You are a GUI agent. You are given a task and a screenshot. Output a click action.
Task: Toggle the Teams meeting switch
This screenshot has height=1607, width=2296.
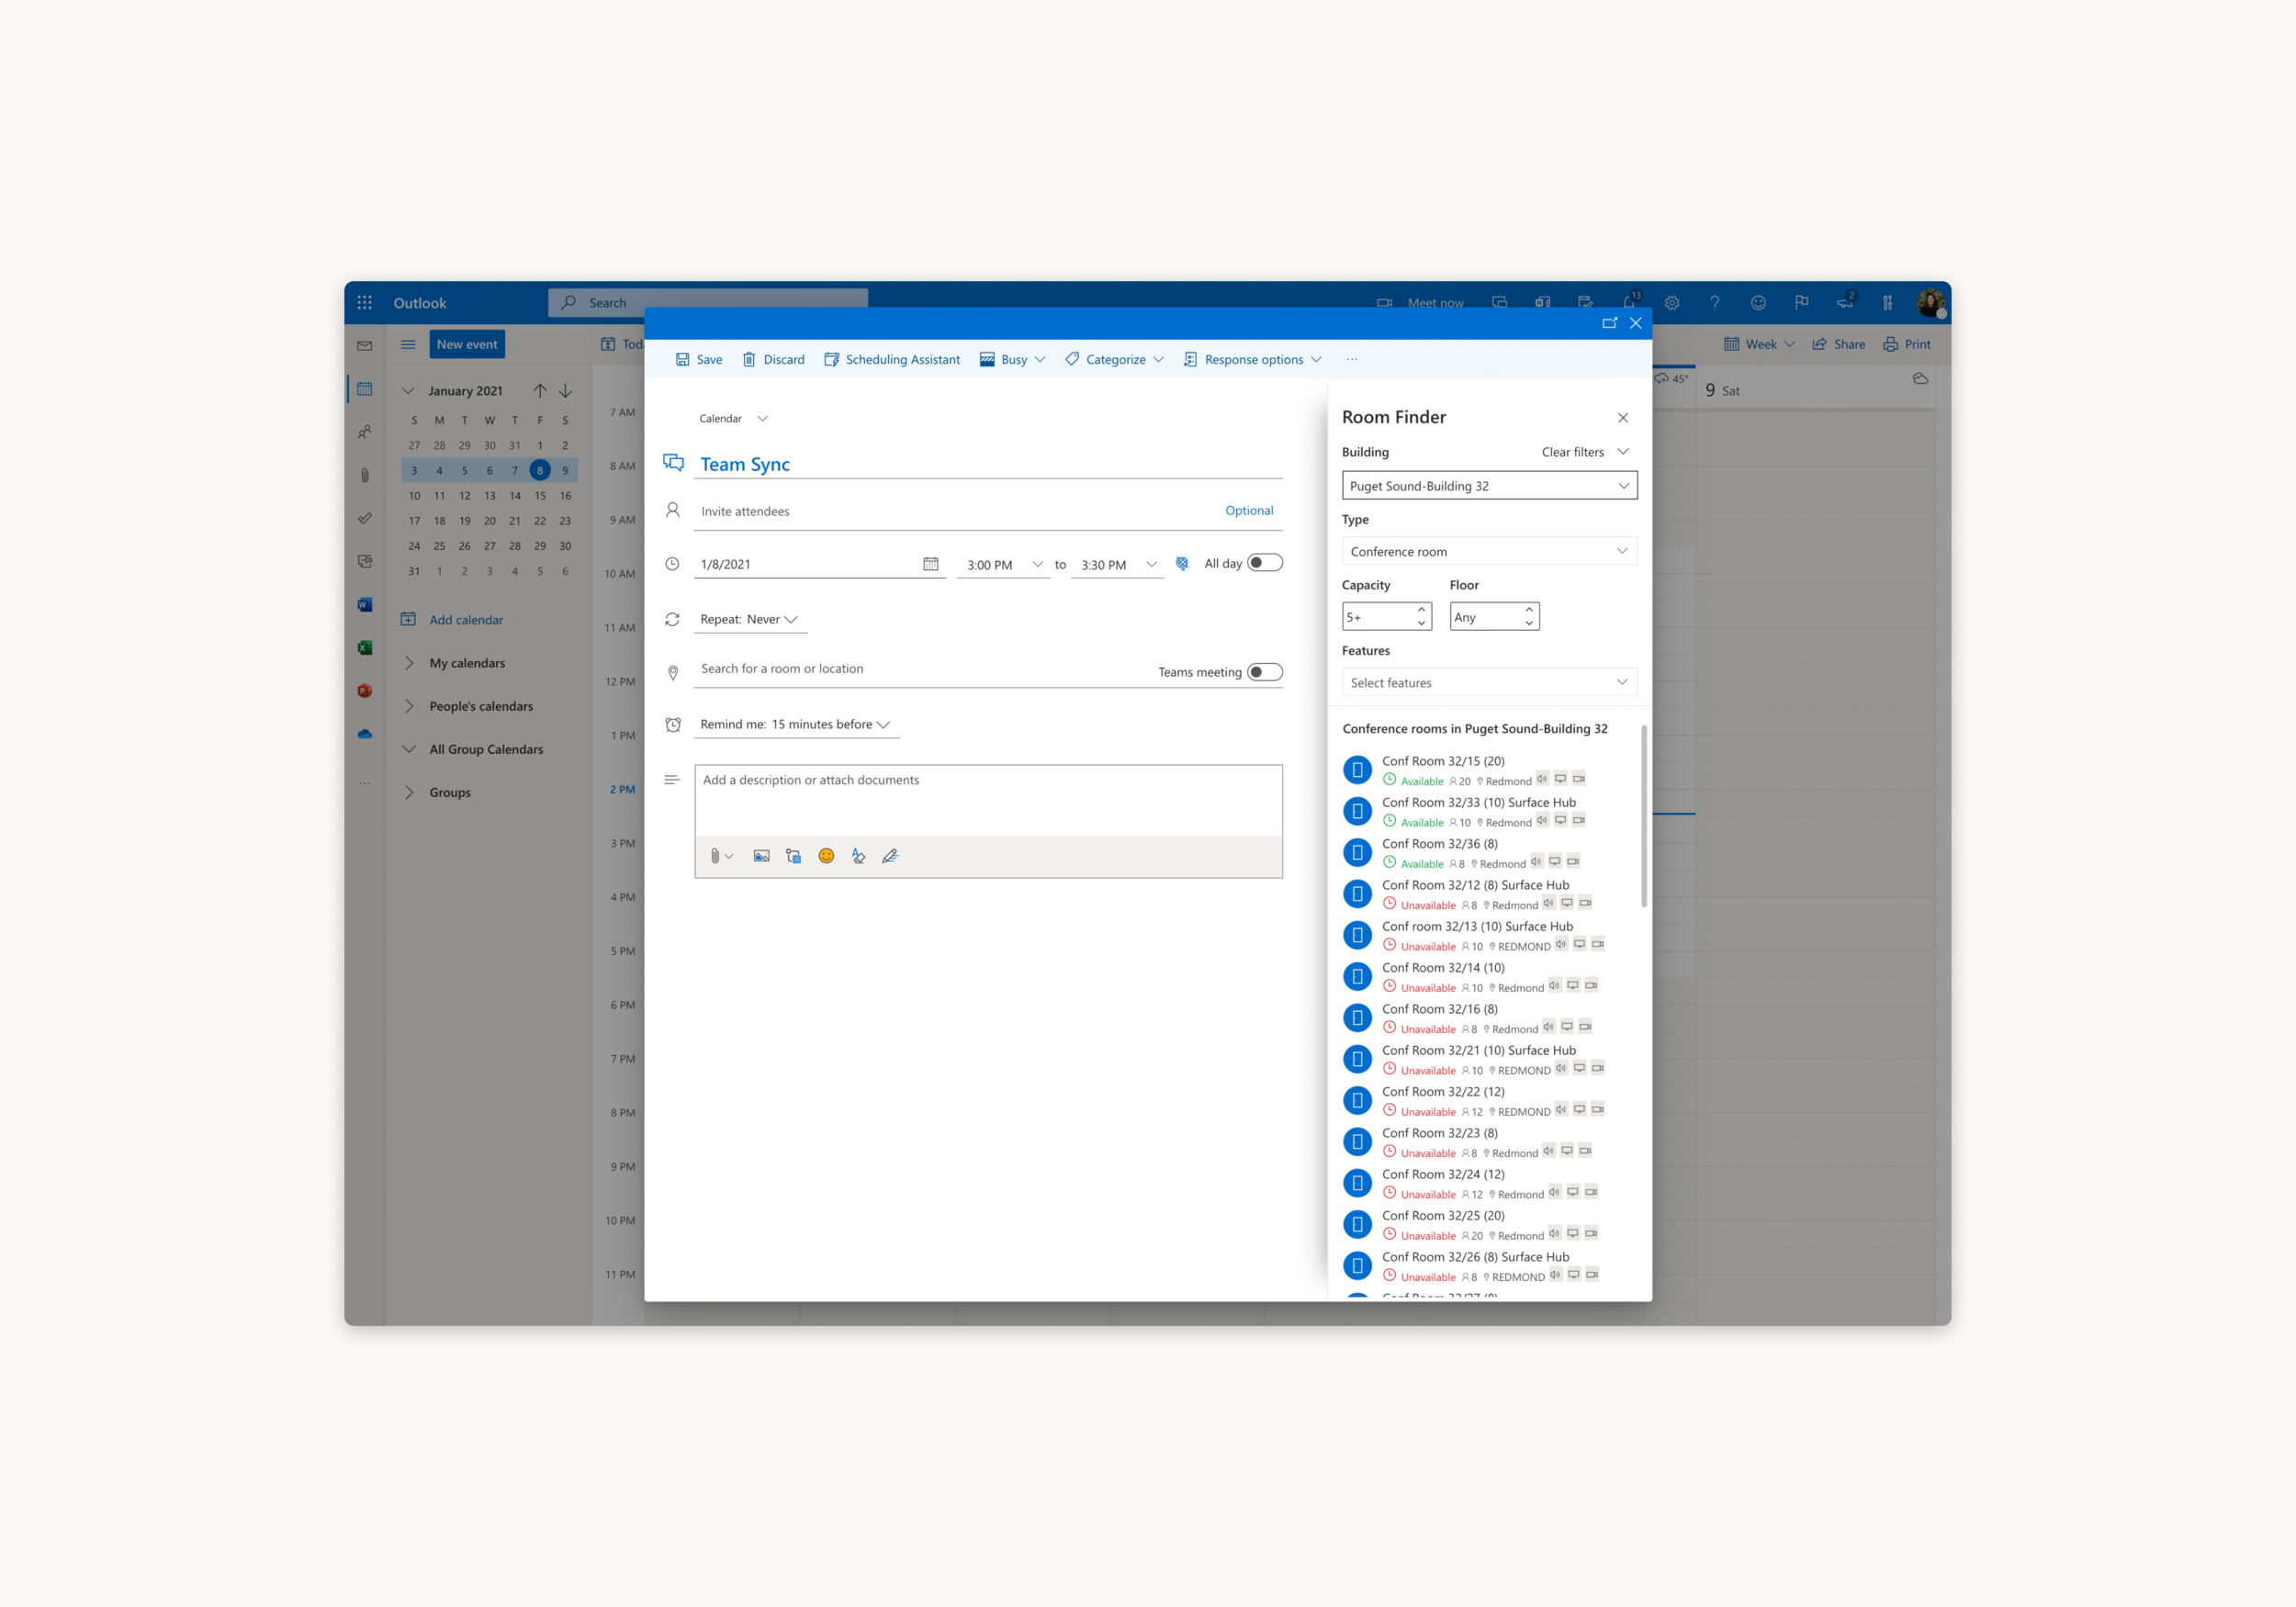point(1264,672)
